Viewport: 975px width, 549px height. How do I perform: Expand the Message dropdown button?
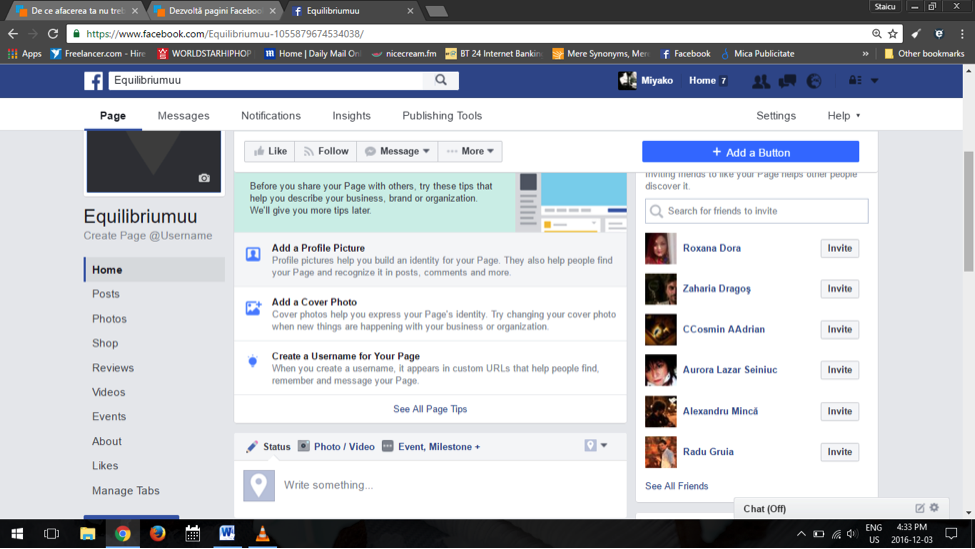click(x=397, y=151)
